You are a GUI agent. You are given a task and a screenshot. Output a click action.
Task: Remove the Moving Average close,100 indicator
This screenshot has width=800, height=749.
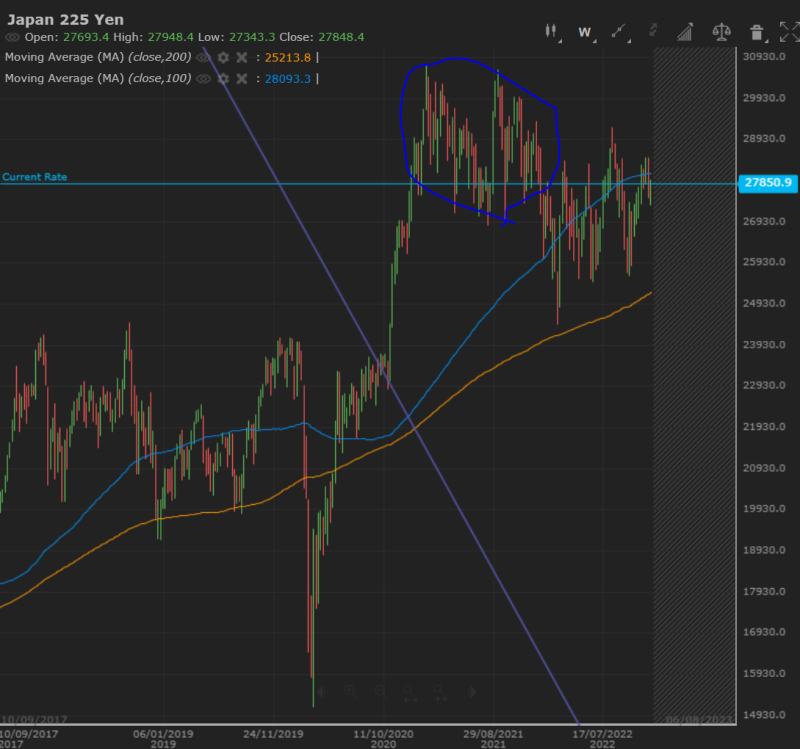[241, 78]
